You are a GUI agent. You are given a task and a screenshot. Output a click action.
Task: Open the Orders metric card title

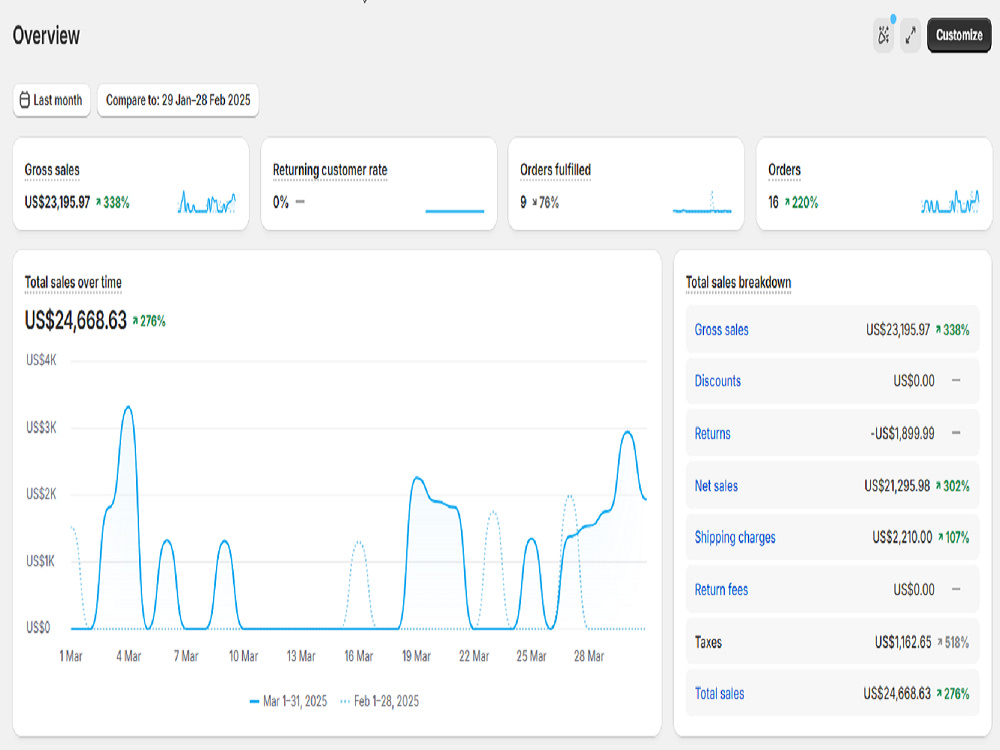(x=784, y=170)
